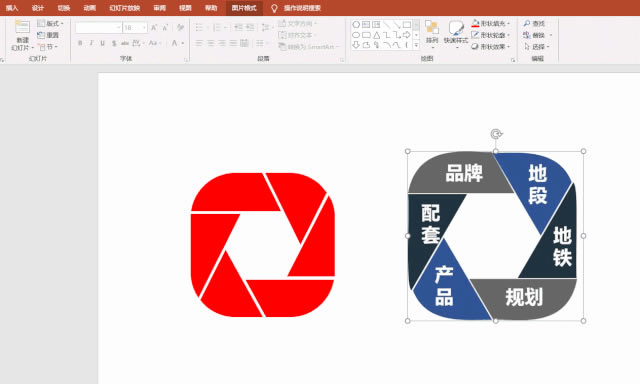This screenshot has width=640, height=384.
Task: Open the Shape Effects (形状效果) dropdown
Action: click(491, 47)
